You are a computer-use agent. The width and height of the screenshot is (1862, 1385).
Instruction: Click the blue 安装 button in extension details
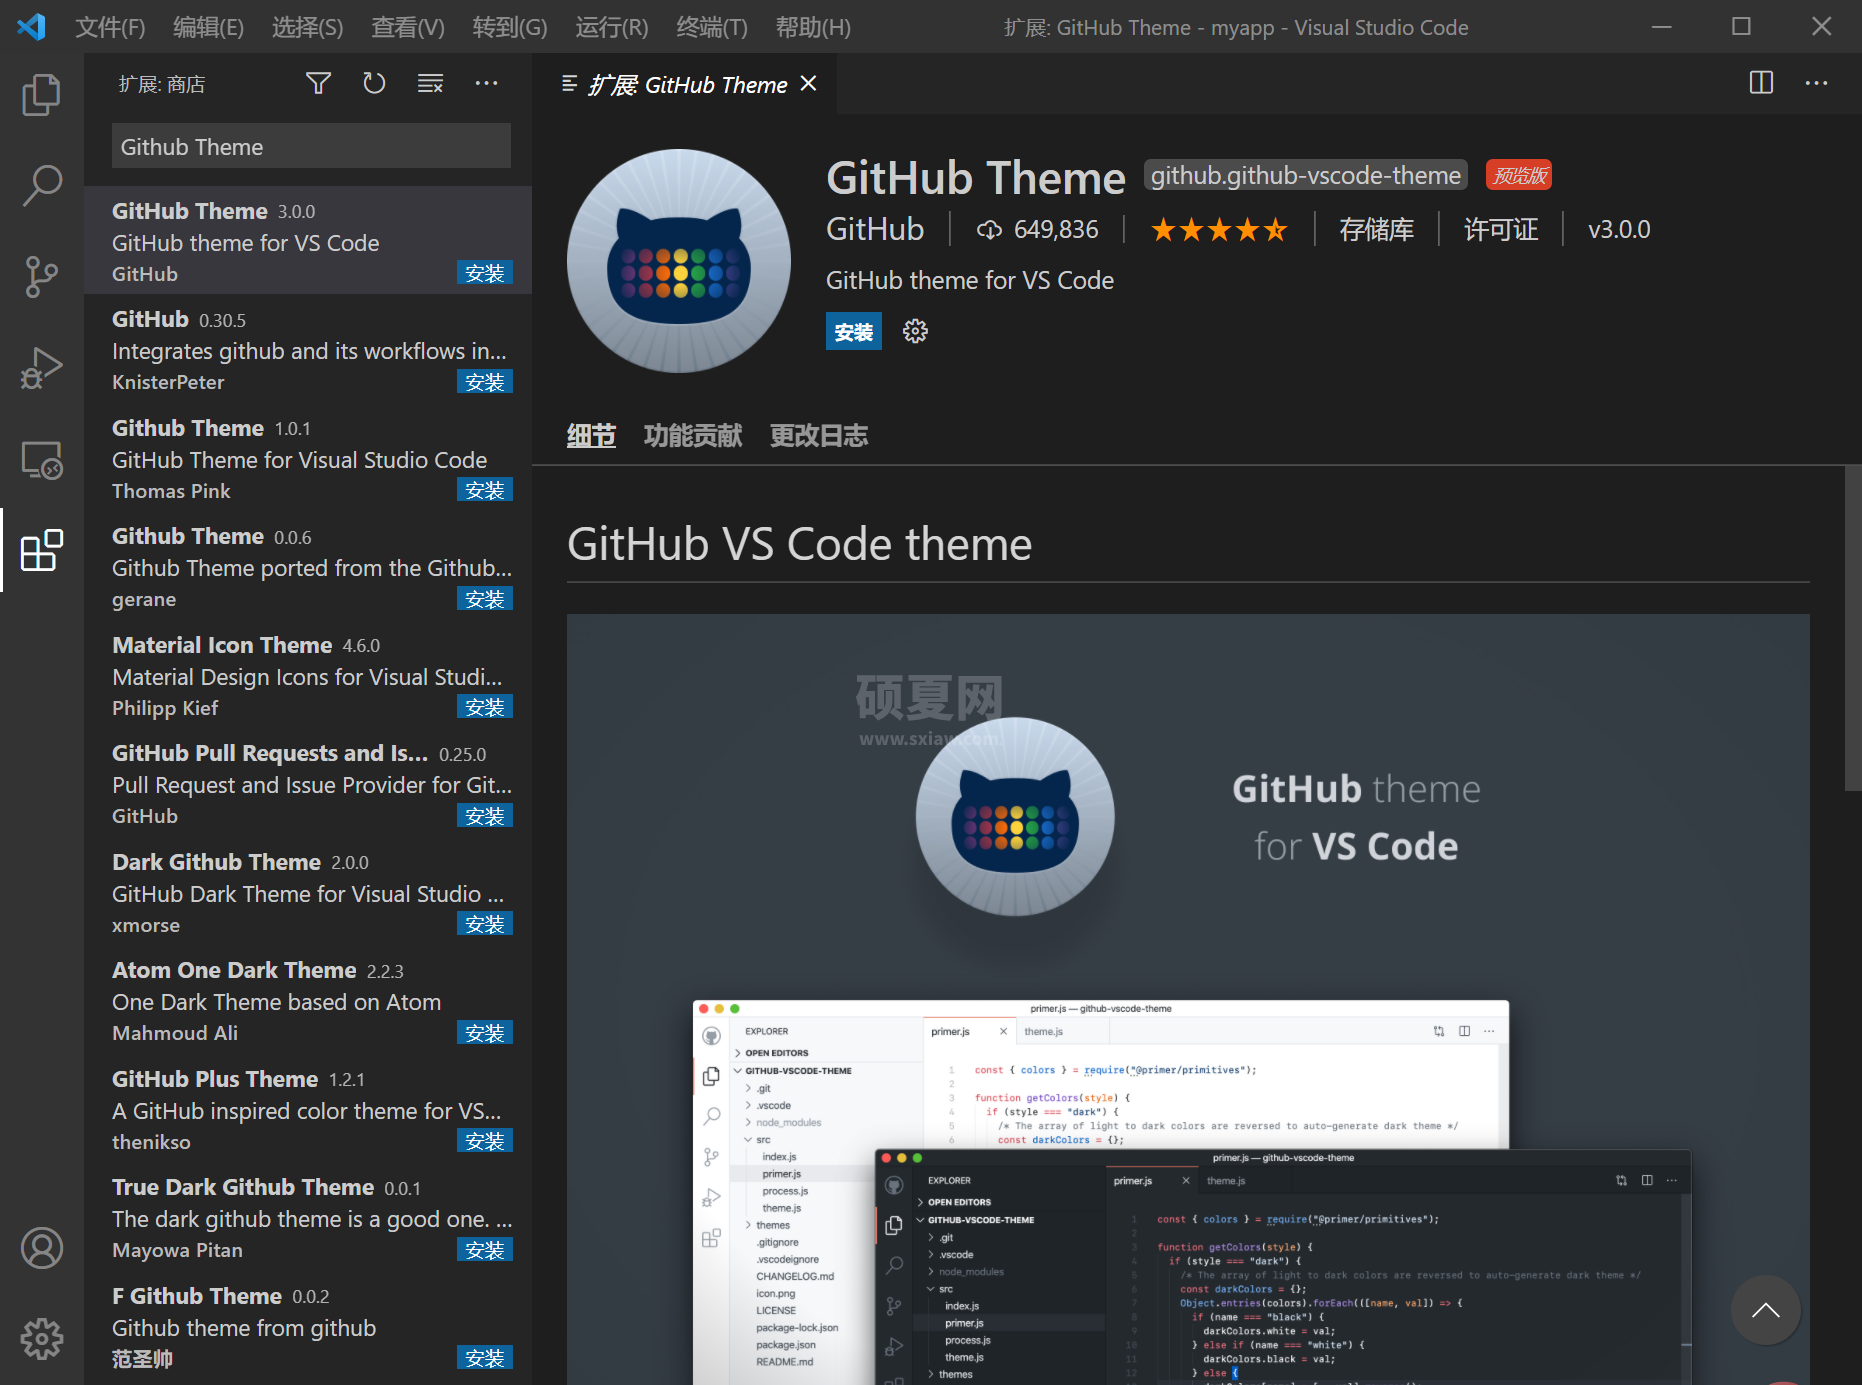(853, 331)
